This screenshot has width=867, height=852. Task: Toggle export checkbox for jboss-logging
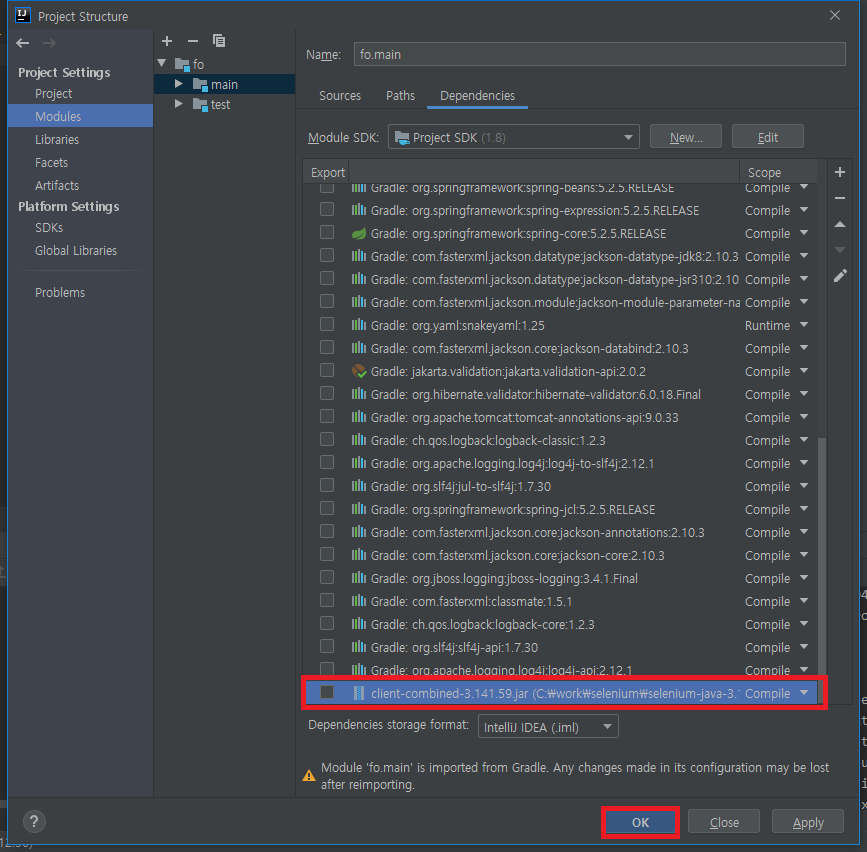click(327, 577)
